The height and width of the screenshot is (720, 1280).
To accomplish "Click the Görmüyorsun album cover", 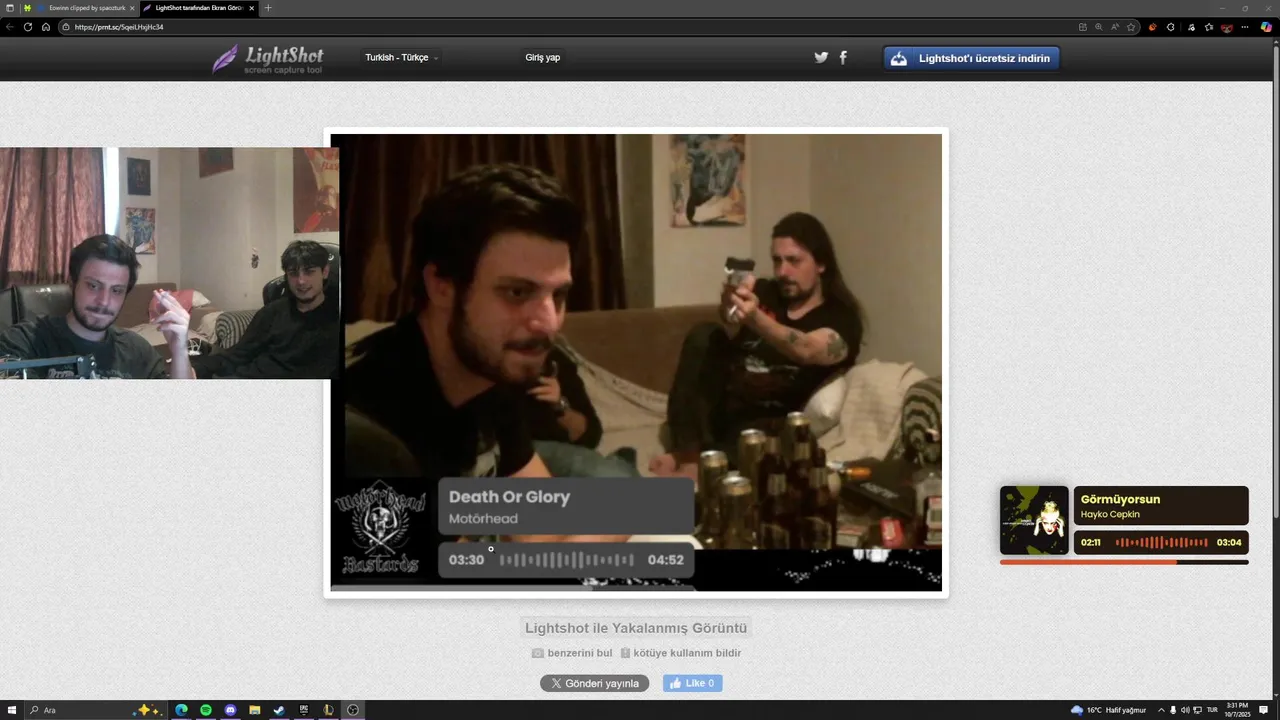I will point(1034,520).
